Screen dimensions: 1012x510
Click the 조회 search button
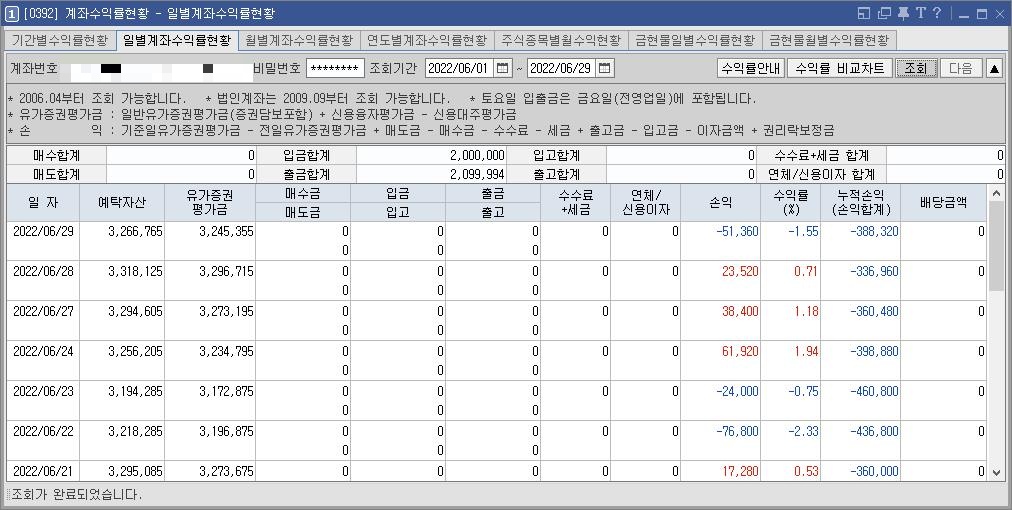pyautogui.click(x=916, y=68)
